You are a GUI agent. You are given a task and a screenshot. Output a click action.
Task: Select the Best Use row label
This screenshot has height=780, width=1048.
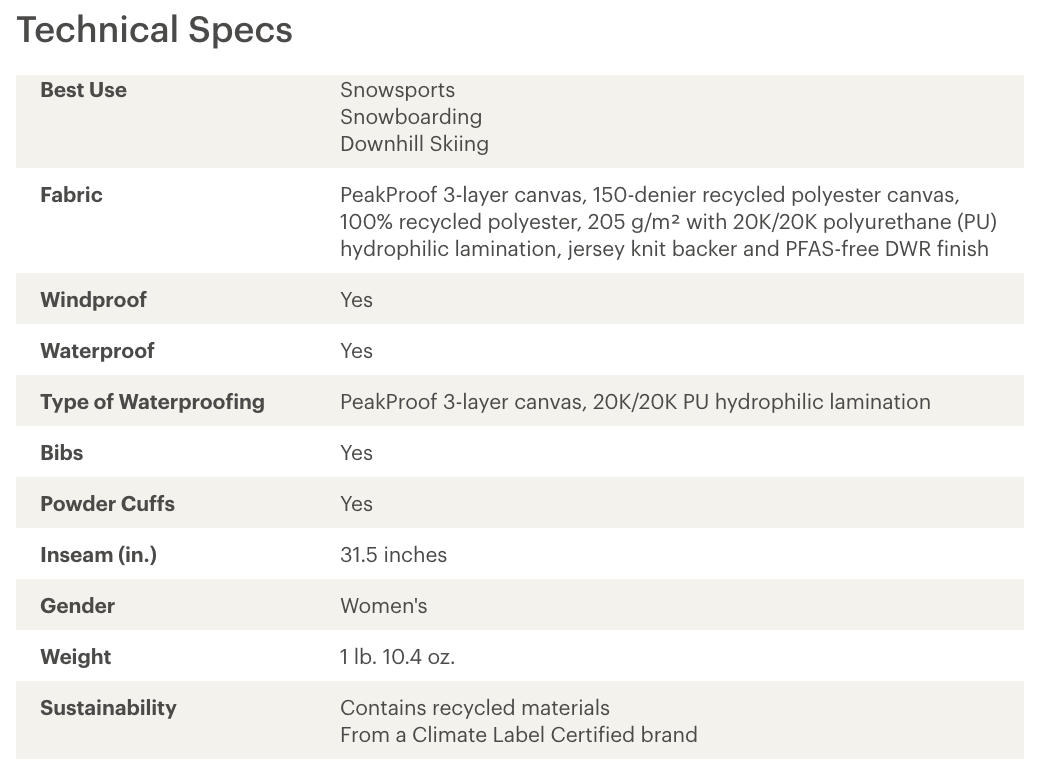(x=84, y=90)
